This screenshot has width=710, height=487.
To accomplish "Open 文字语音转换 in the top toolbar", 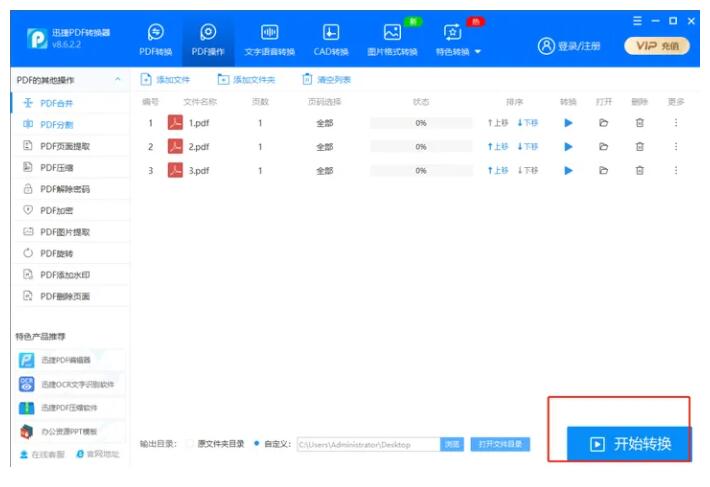I will point(270,40).
